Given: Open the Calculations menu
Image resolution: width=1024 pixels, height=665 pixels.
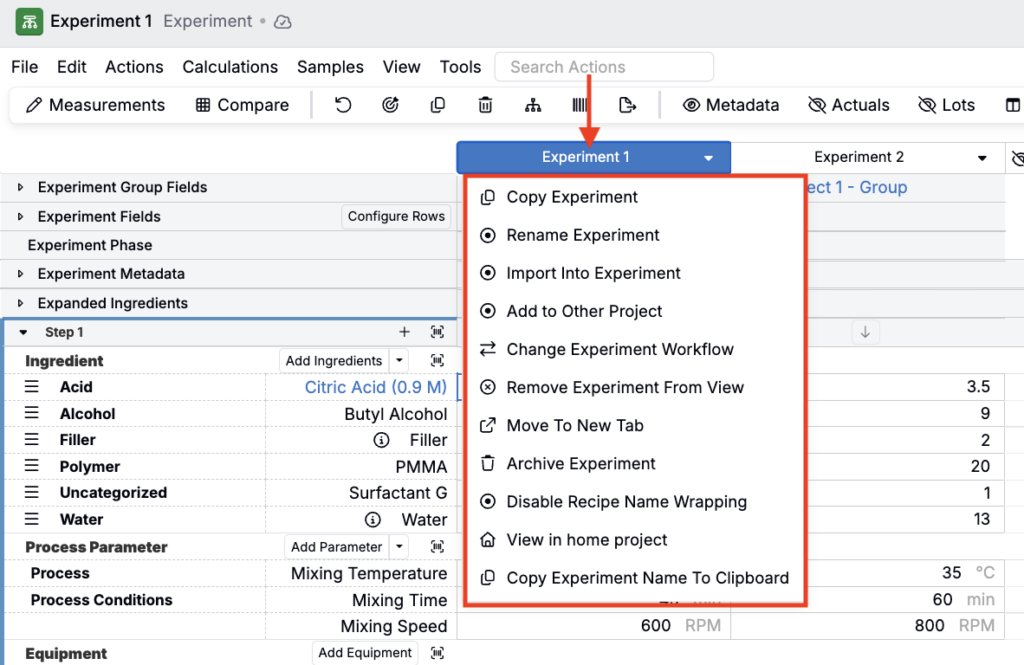Looking at the screenshot, I should click(x=230, y=67).
